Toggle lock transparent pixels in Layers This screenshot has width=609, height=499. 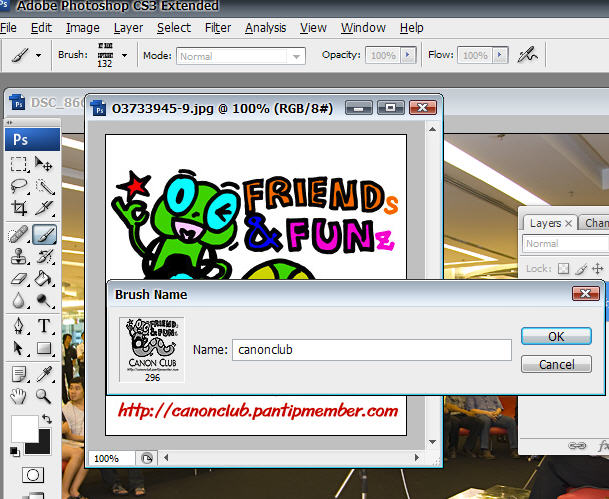point(563,268)
